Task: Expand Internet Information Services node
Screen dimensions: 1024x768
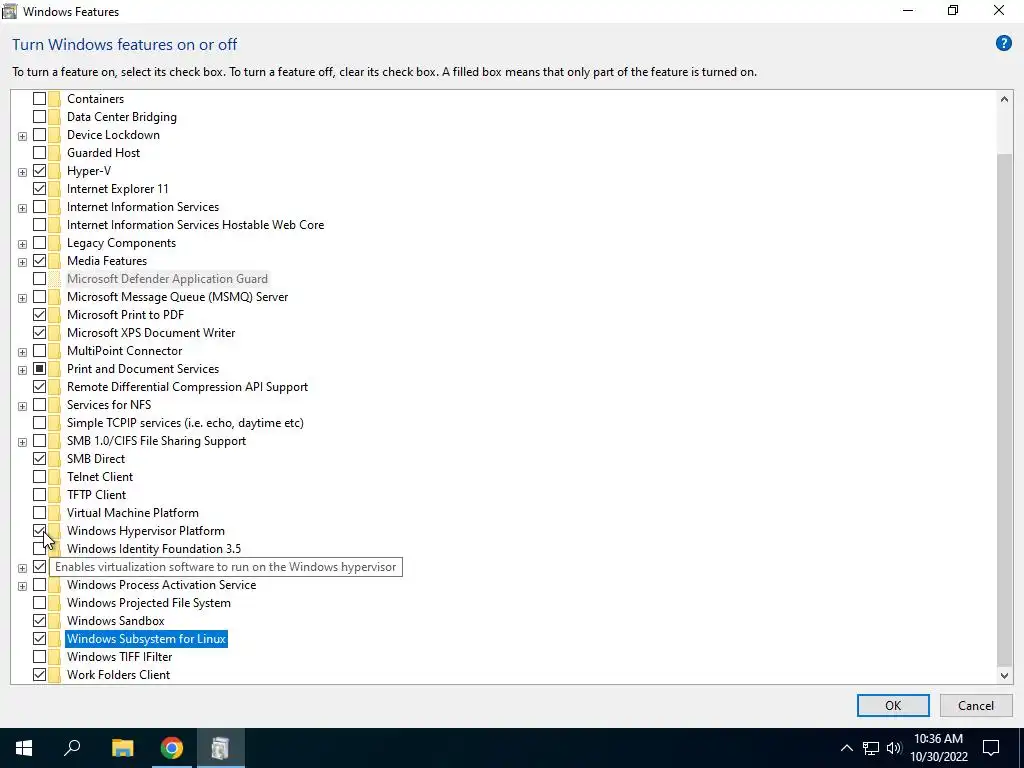Action: [x=22, y=208]
